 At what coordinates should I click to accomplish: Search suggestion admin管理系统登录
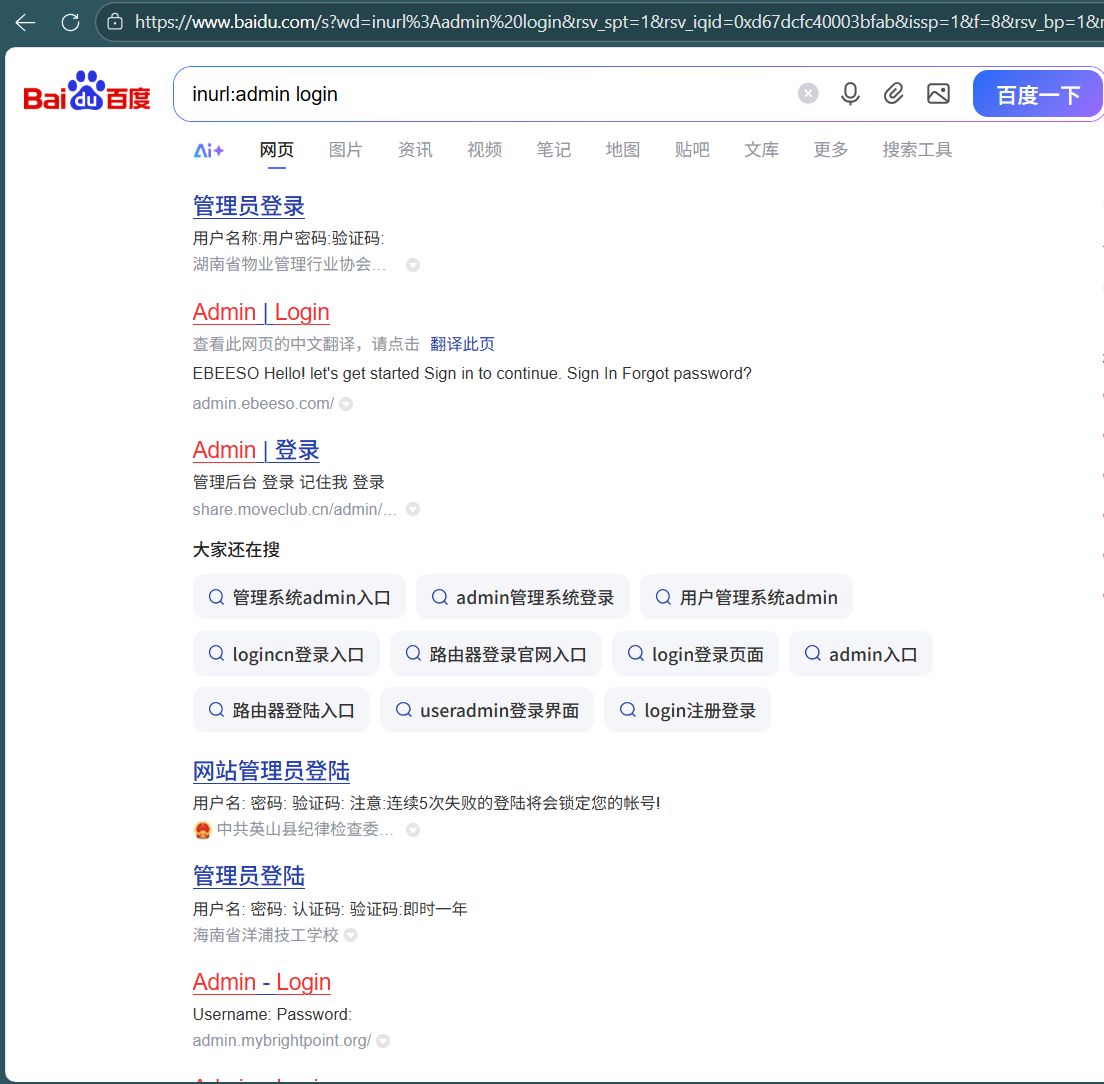pyautogui.click(x=522, y=597)
